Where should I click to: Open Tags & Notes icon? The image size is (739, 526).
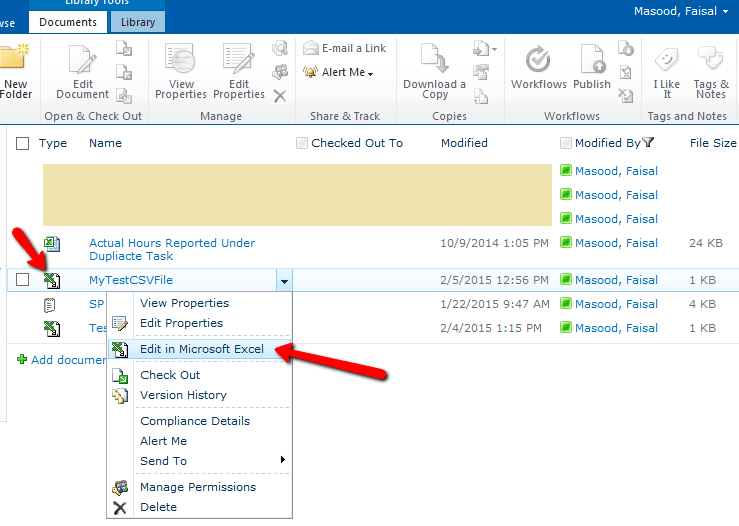tap(710, 58)
